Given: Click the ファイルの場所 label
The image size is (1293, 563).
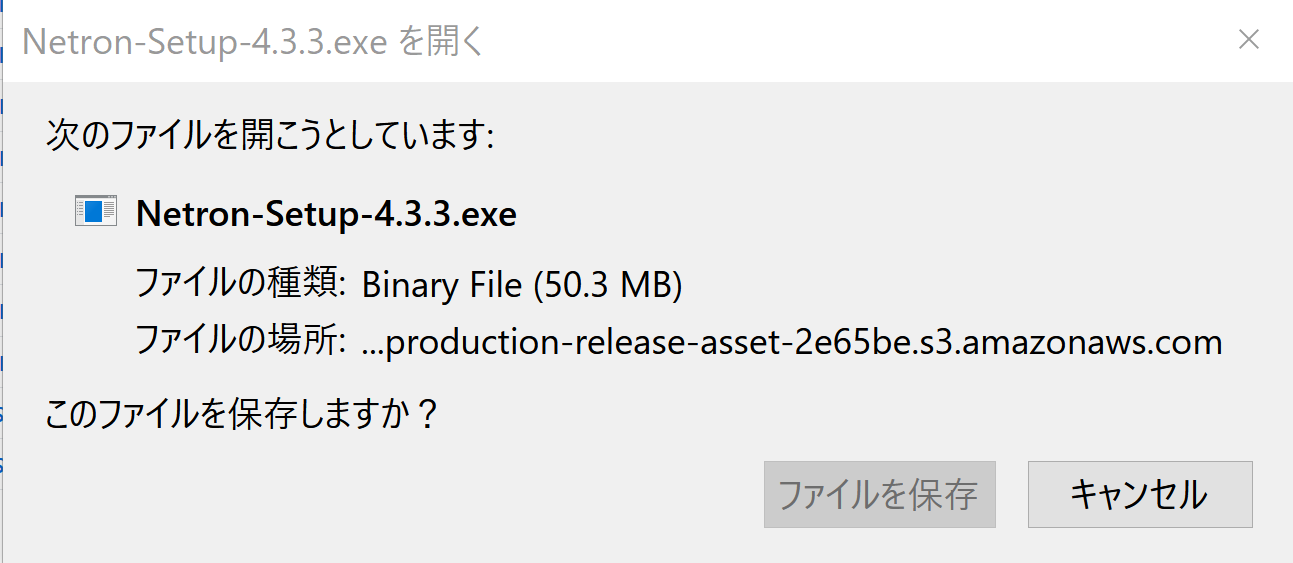Looking at the screenshot, I should [x=241, y=342].
